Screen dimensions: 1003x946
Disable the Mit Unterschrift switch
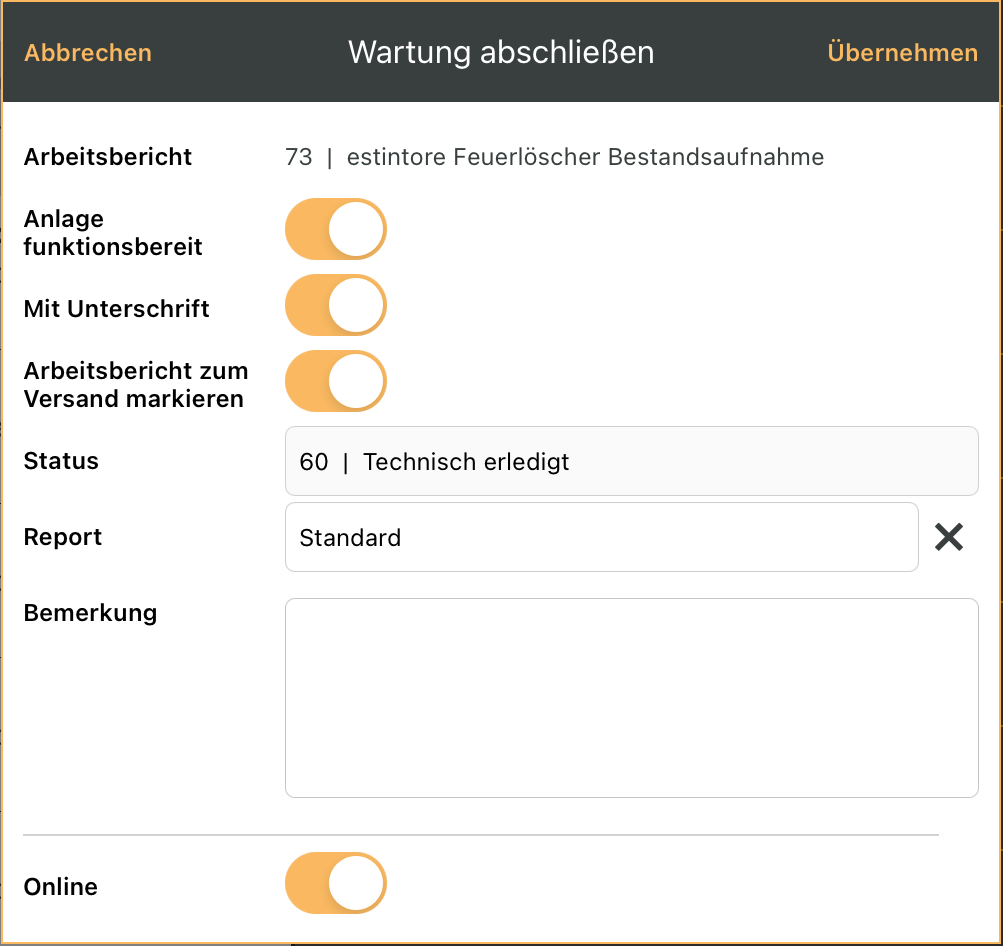[336, 305]
